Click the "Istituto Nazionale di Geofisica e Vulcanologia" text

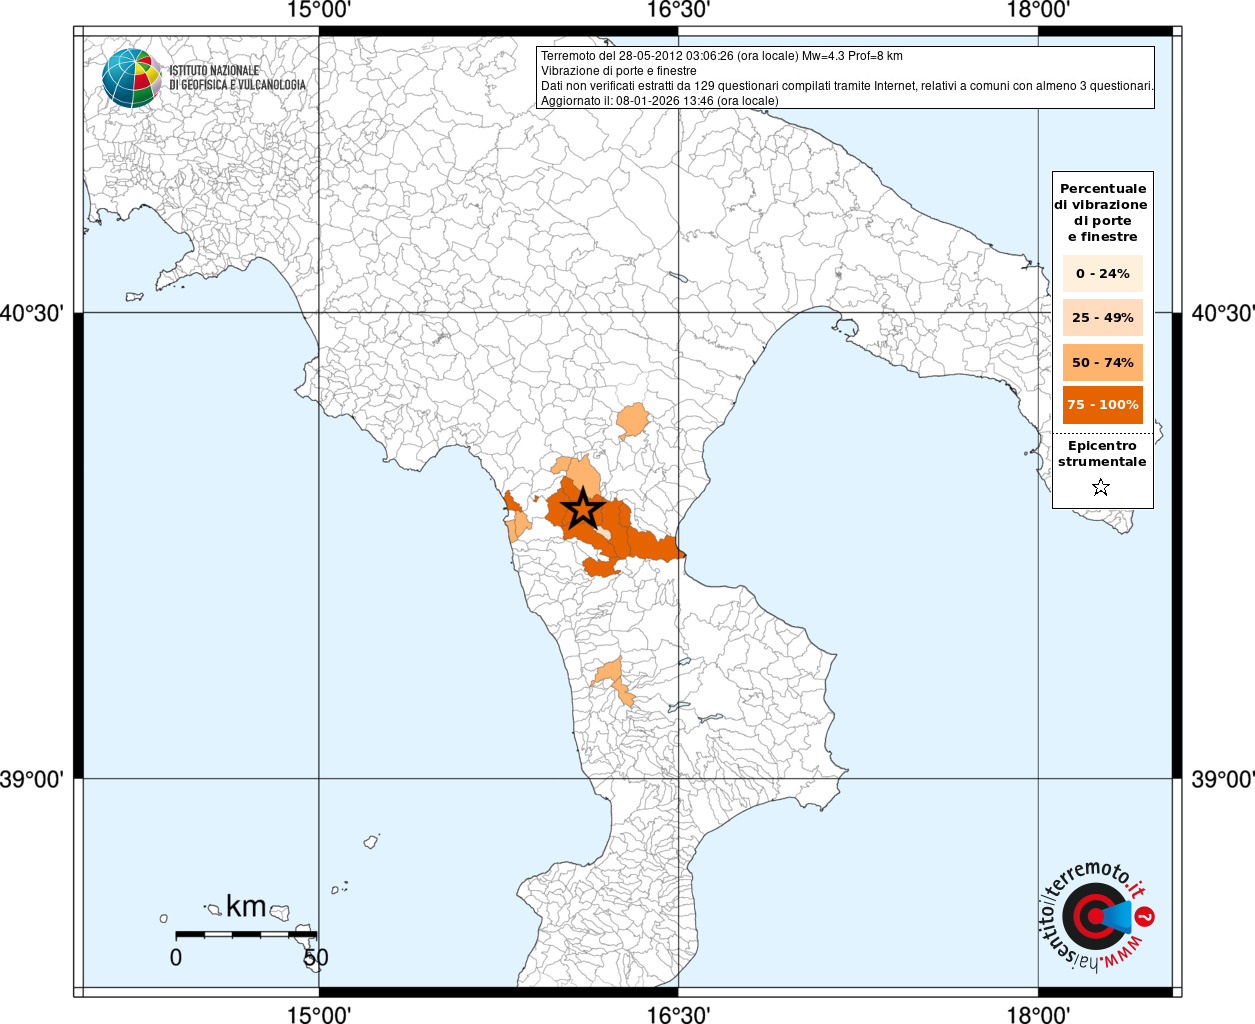point(237,78)
